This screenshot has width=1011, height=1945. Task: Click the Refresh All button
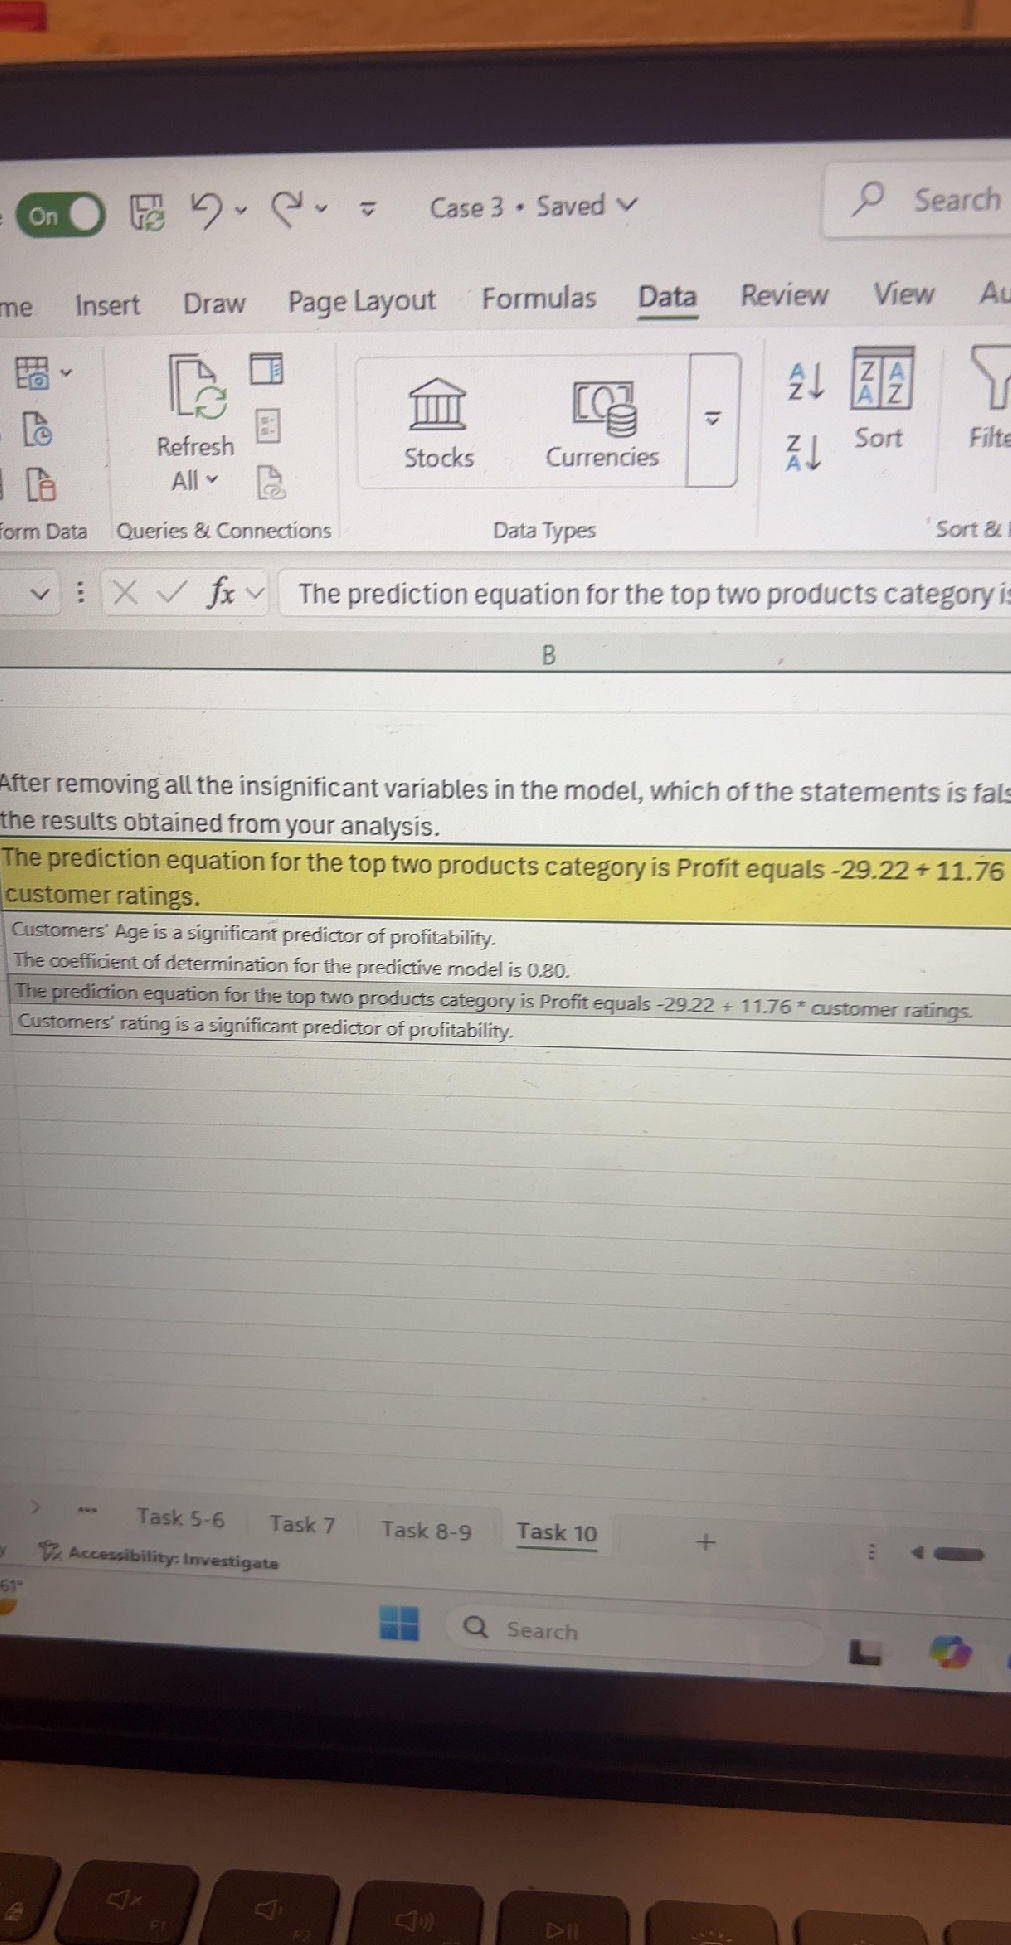(x=196, y=424)
